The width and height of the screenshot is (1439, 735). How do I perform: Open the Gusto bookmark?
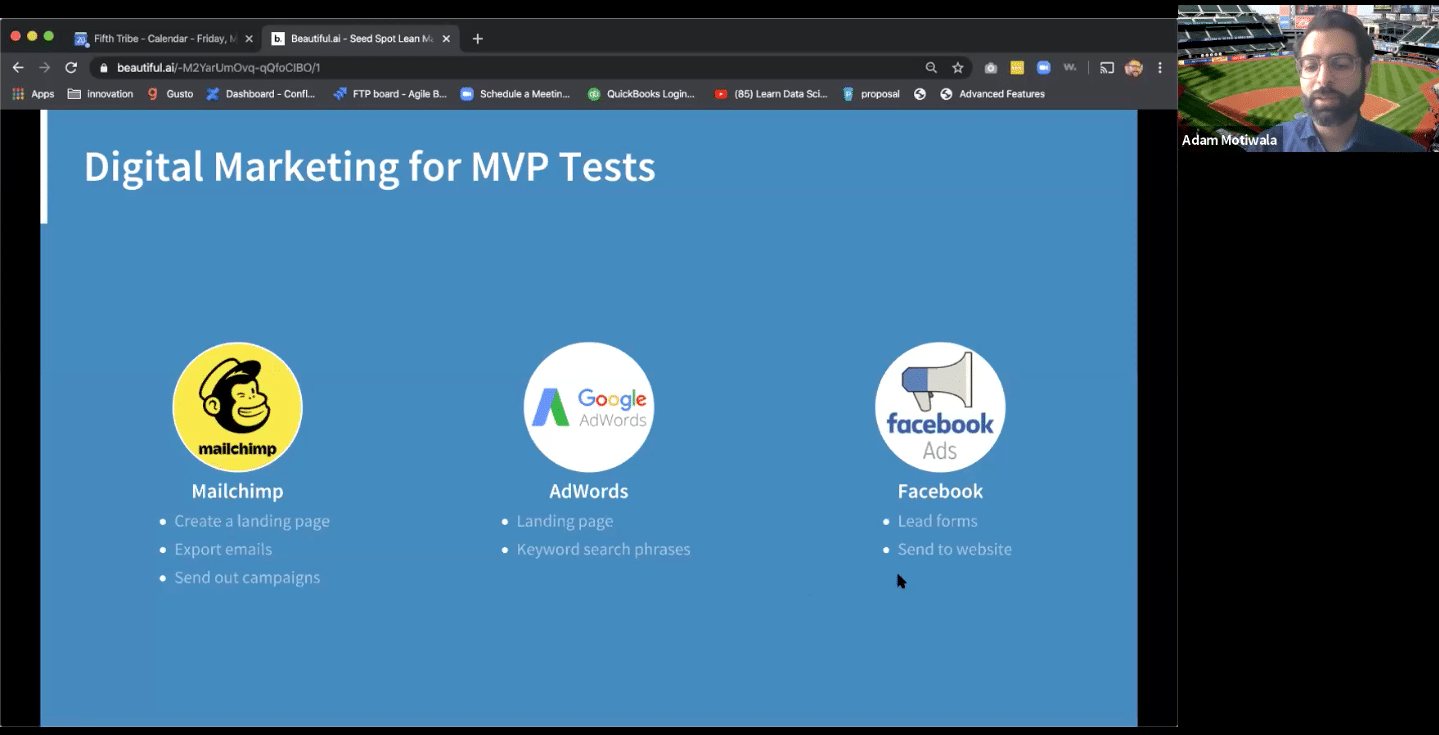click(x=170, y=94)
